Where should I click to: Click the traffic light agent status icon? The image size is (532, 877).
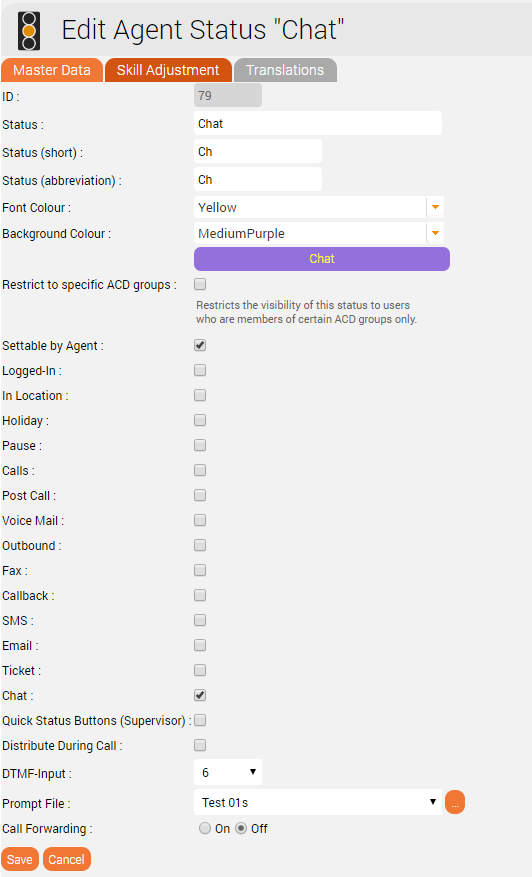(29, 30)
